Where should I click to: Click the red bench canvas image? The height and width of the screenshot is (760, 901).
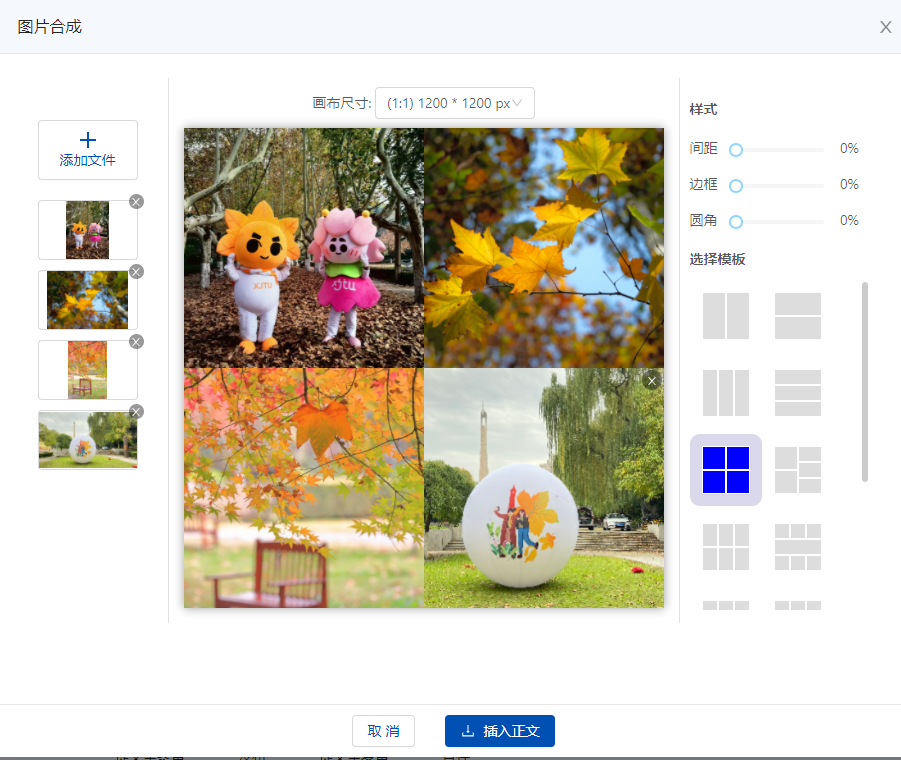coord(304,488)
